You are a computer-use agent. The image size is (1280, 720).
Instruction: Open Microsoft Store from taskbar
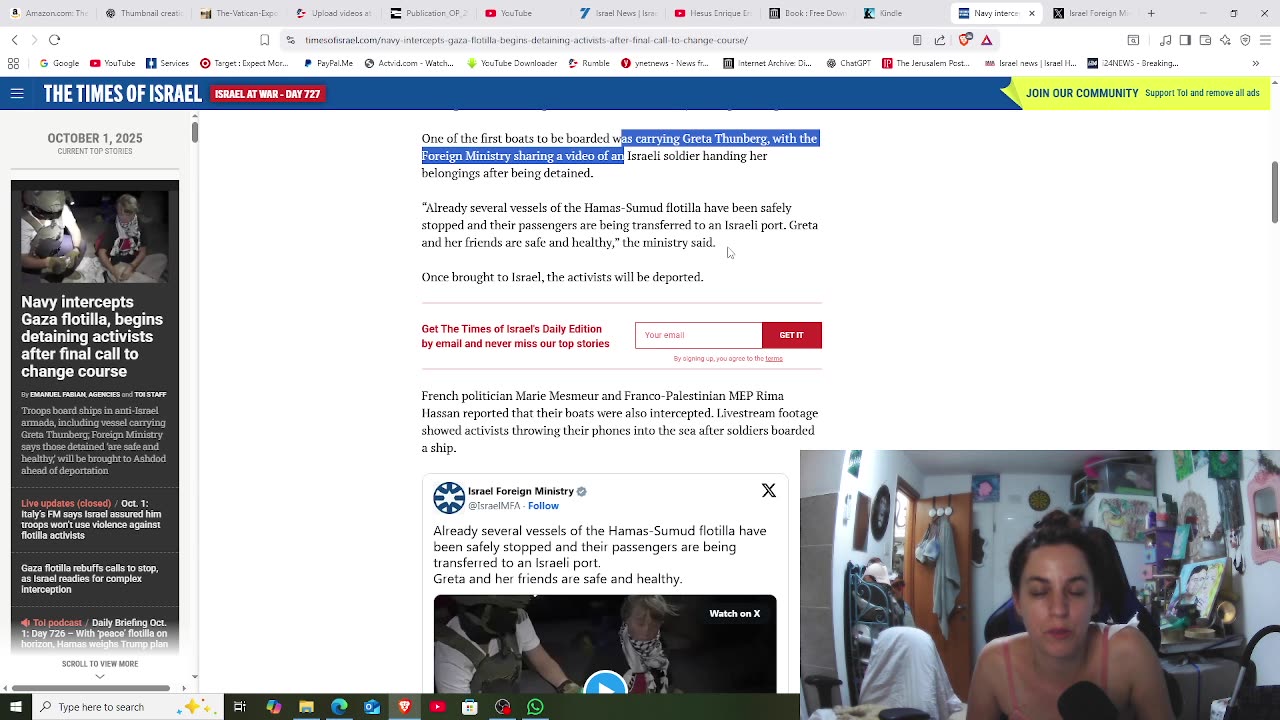[x=470, y=707]
